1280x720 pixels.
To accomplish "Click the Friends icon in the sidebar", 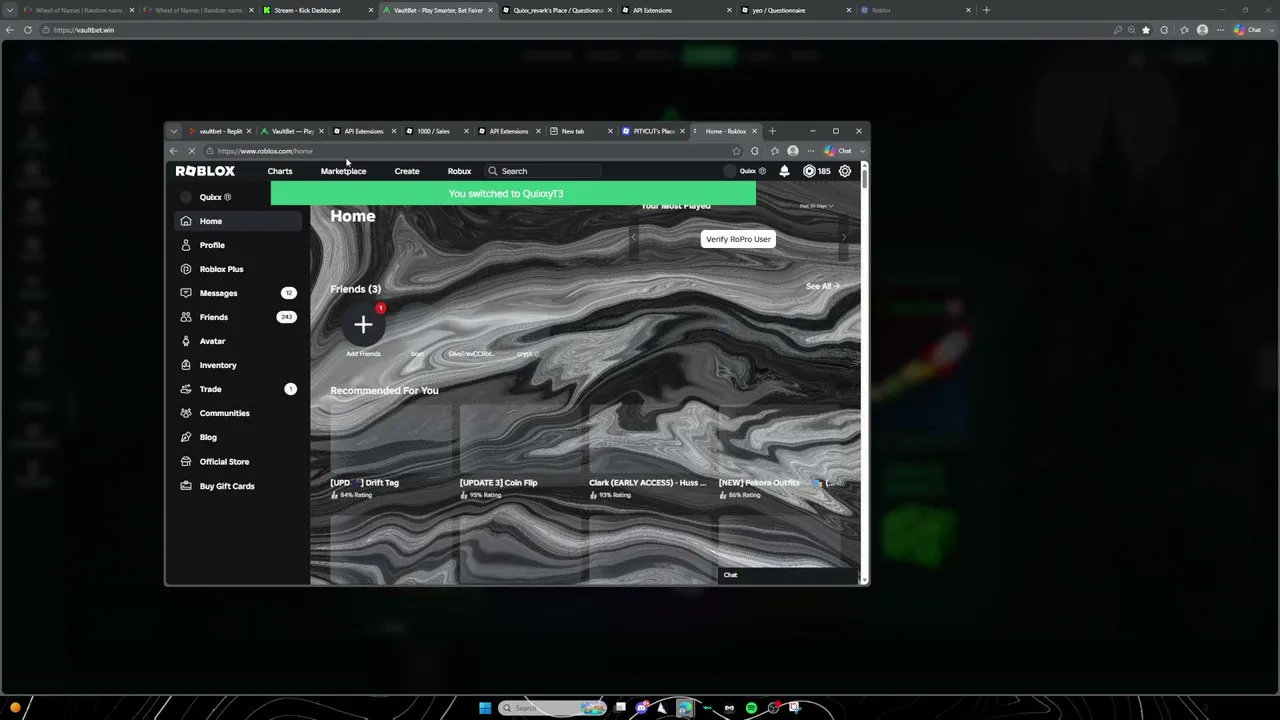I will [x=186, y=317].
